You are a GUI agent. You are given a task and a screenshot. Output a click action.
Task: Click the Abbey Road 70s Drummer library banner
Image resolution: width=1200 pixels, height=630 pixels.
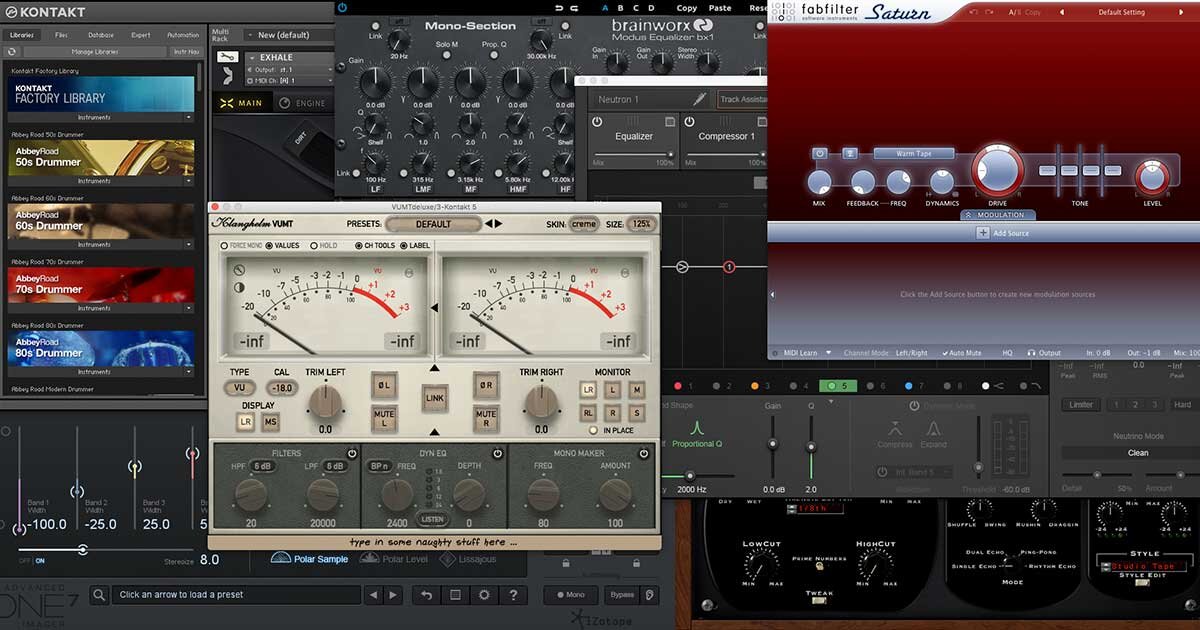(102, 285)
